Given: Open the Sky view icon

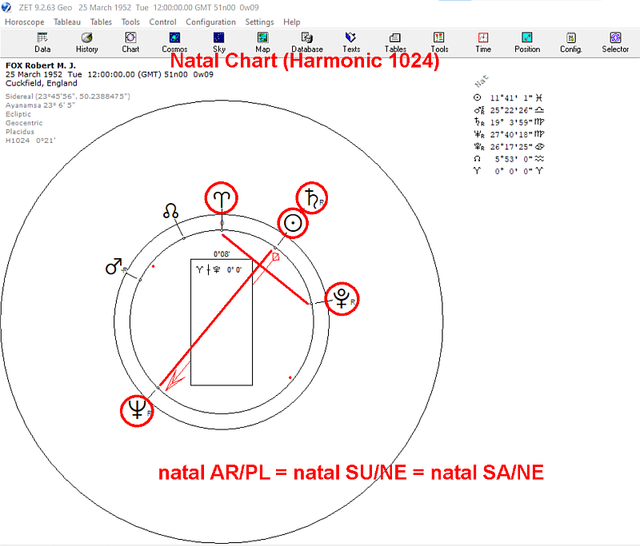Looking at the screenshot, I should click(x=219, y=42).
